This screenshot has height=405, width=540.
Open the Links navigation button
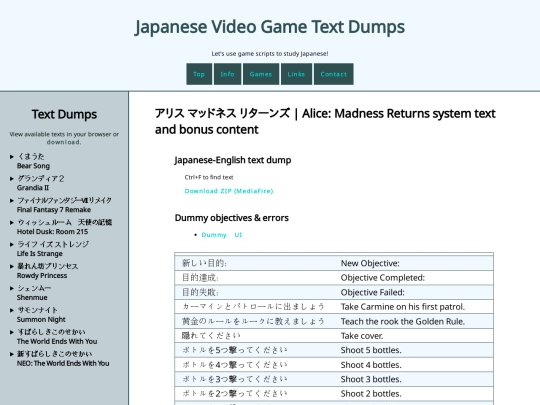(296, 74)
